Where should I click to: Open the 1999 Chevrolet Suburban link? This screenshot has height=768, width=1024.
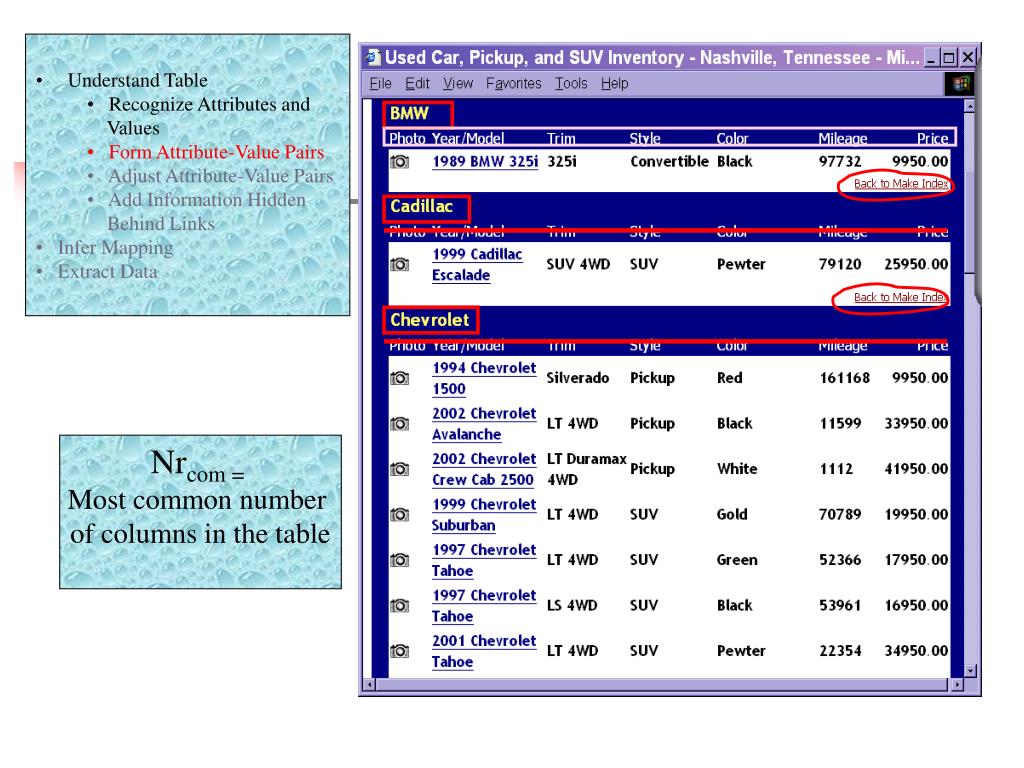(x=484, y=515)
